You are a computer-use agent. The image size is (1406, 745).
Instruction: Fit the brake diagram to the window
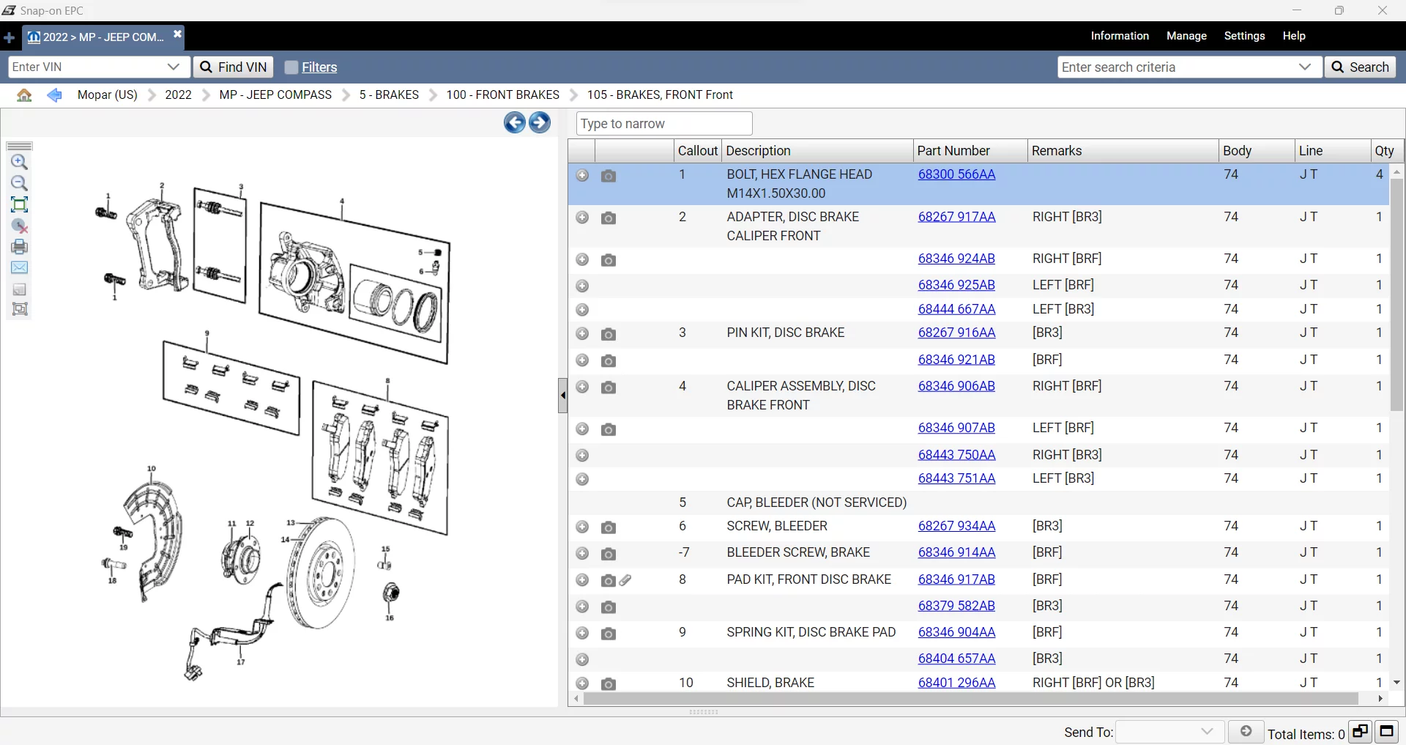coord(19,205)
